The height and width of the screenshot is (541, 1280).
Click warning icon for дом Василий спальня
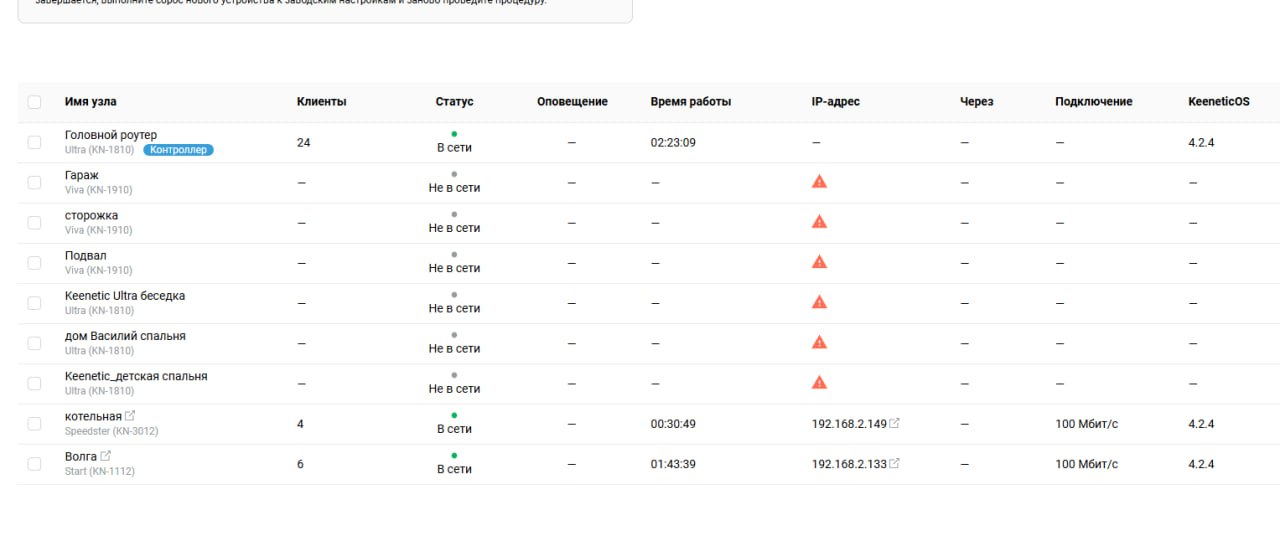click(x=819, y=341)
